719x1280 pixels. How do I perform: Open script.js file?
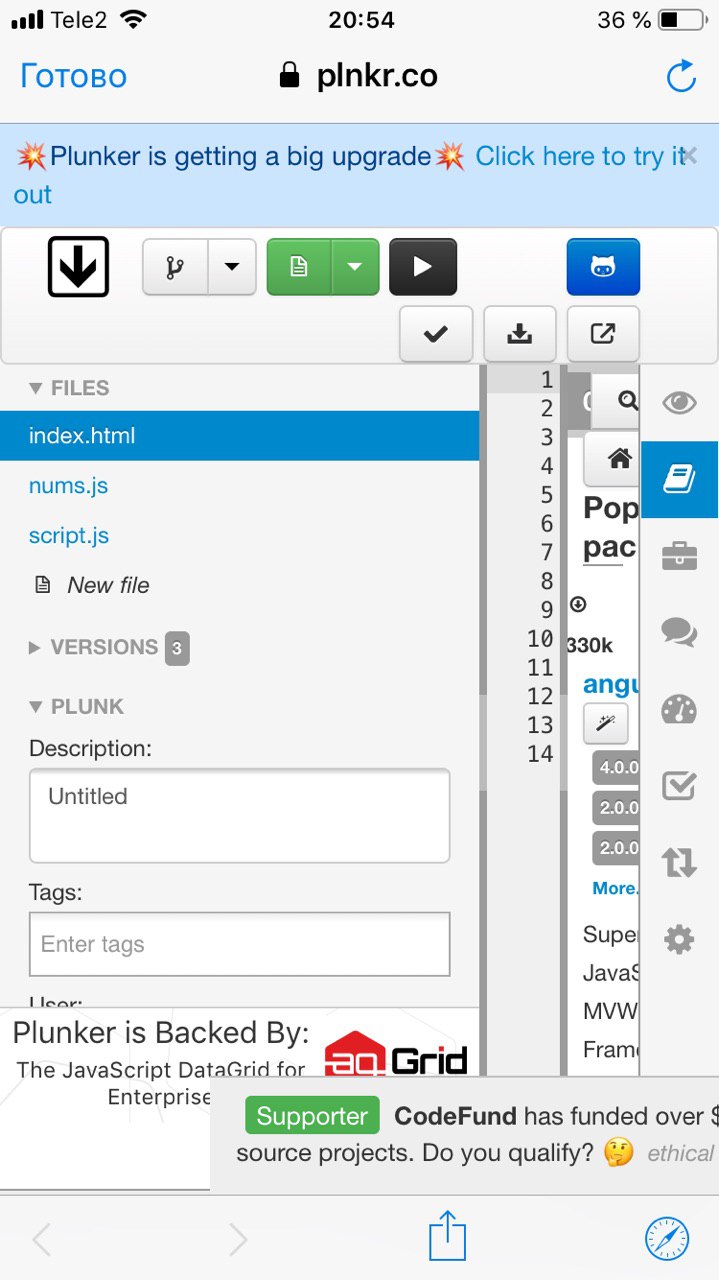(x=69, y=536)
